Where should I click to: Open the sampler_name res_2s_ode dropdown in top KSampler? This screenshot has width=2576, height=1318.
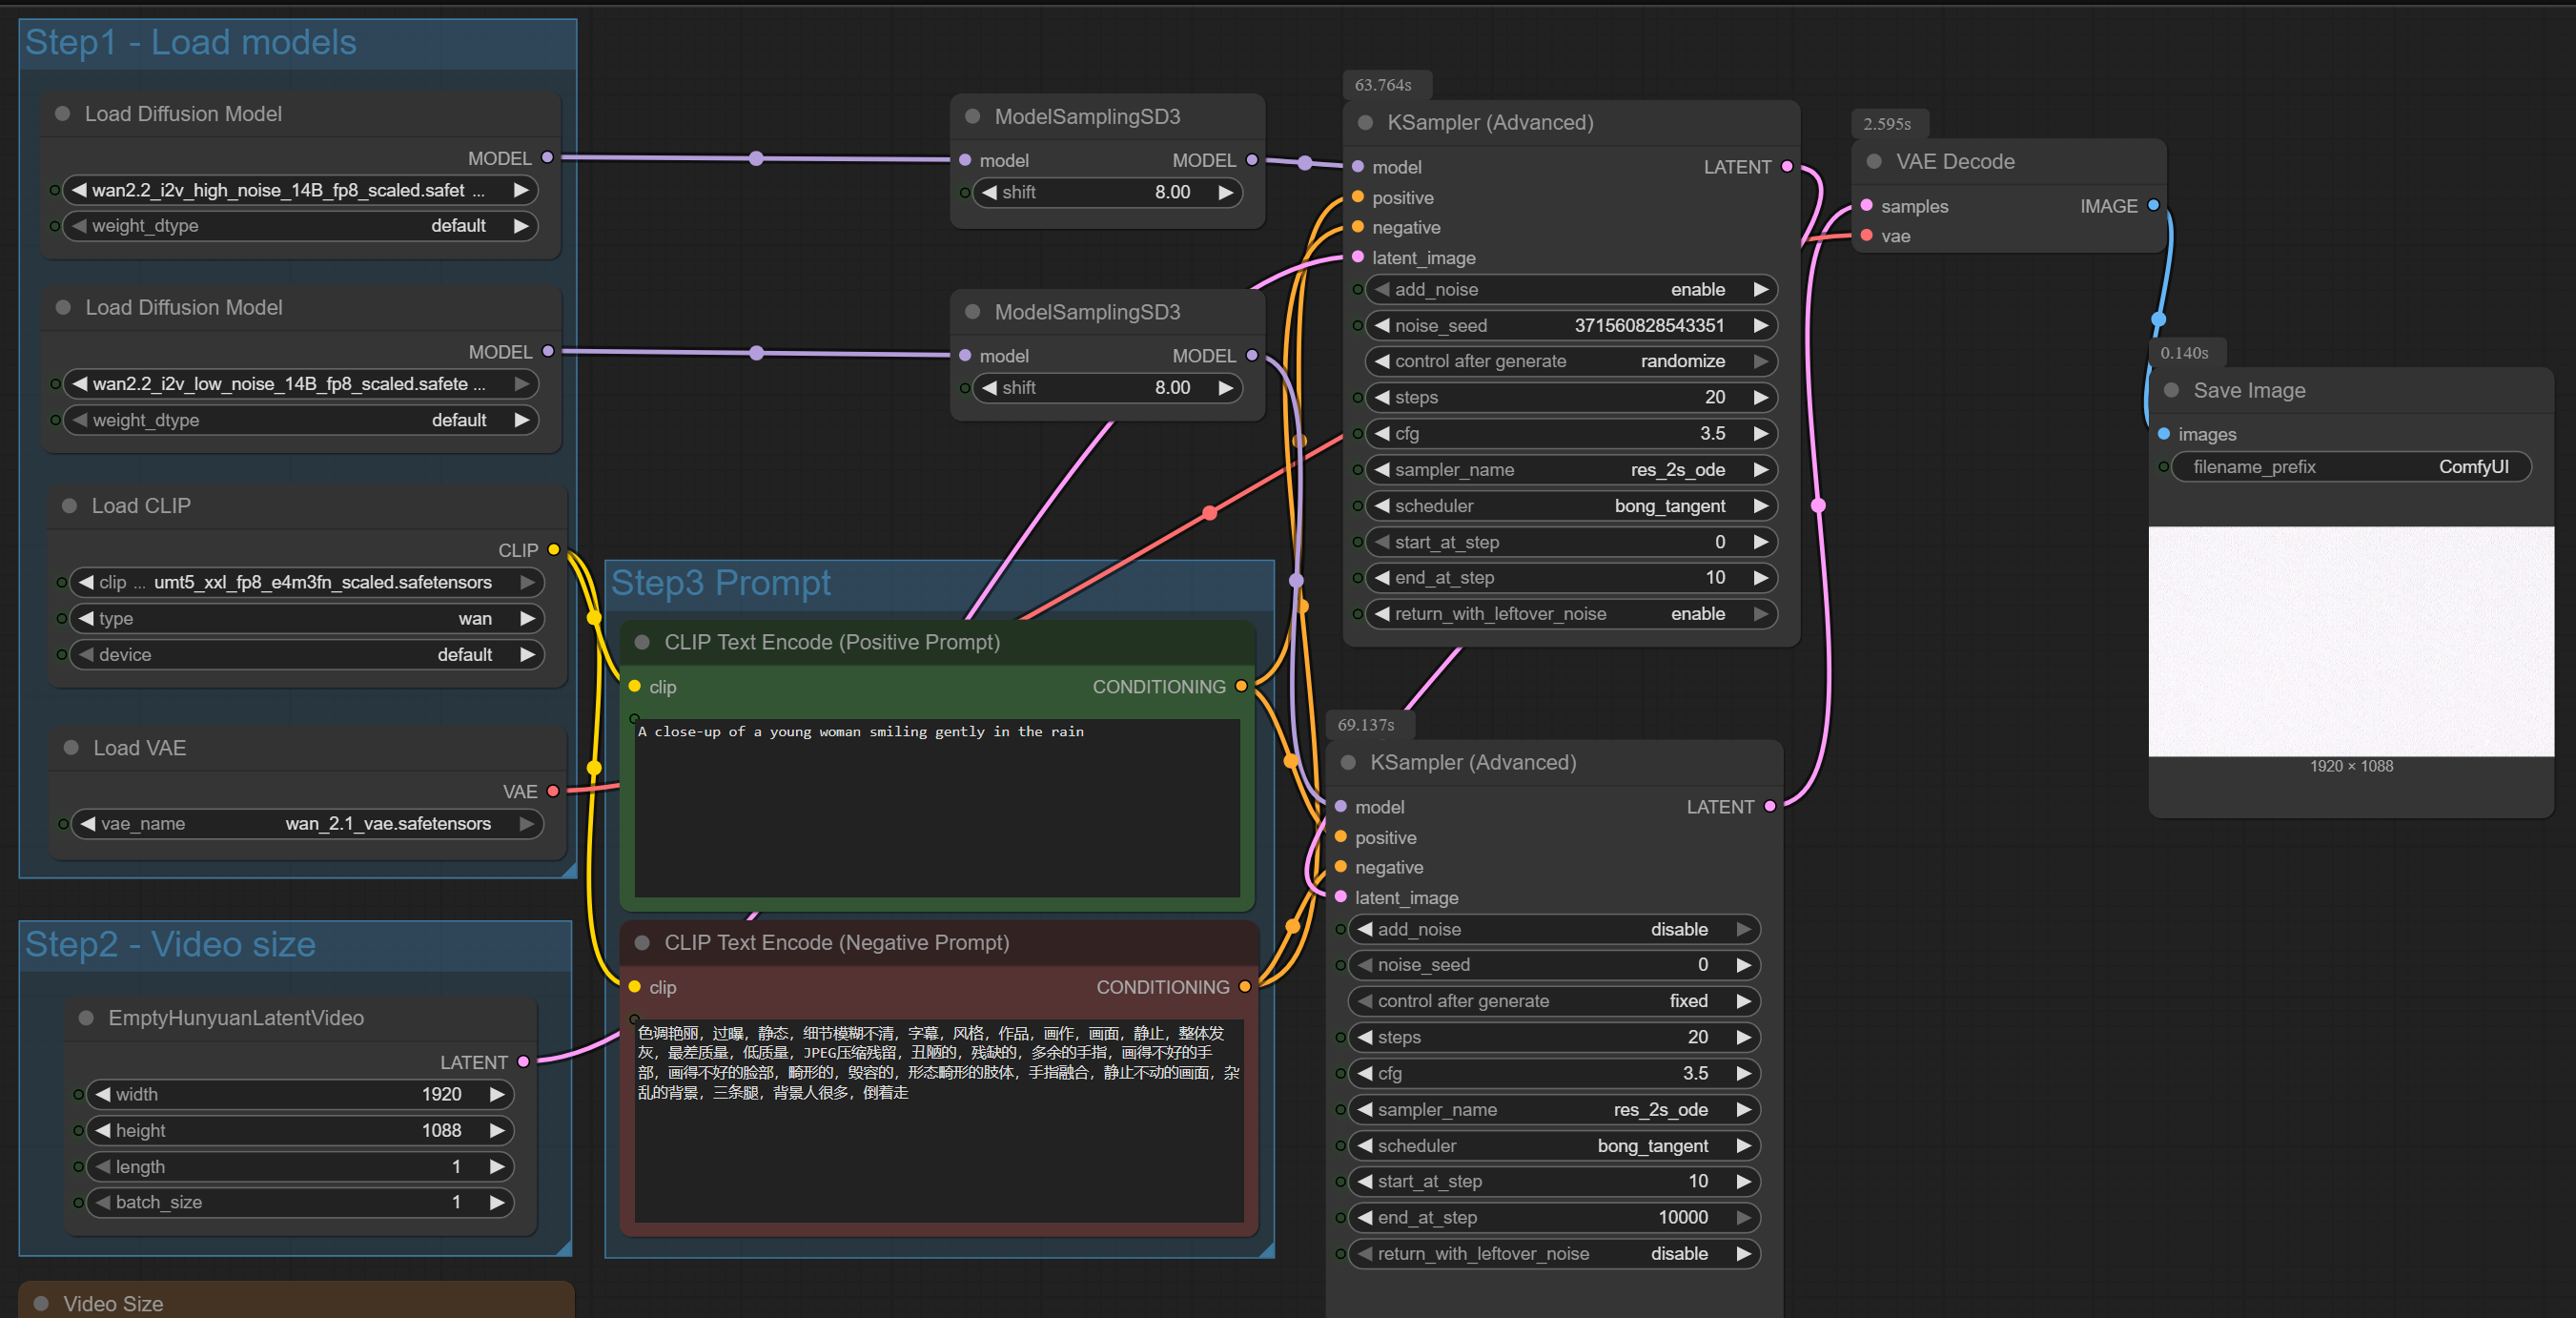pyautogui.click(x=1570, y=470)
